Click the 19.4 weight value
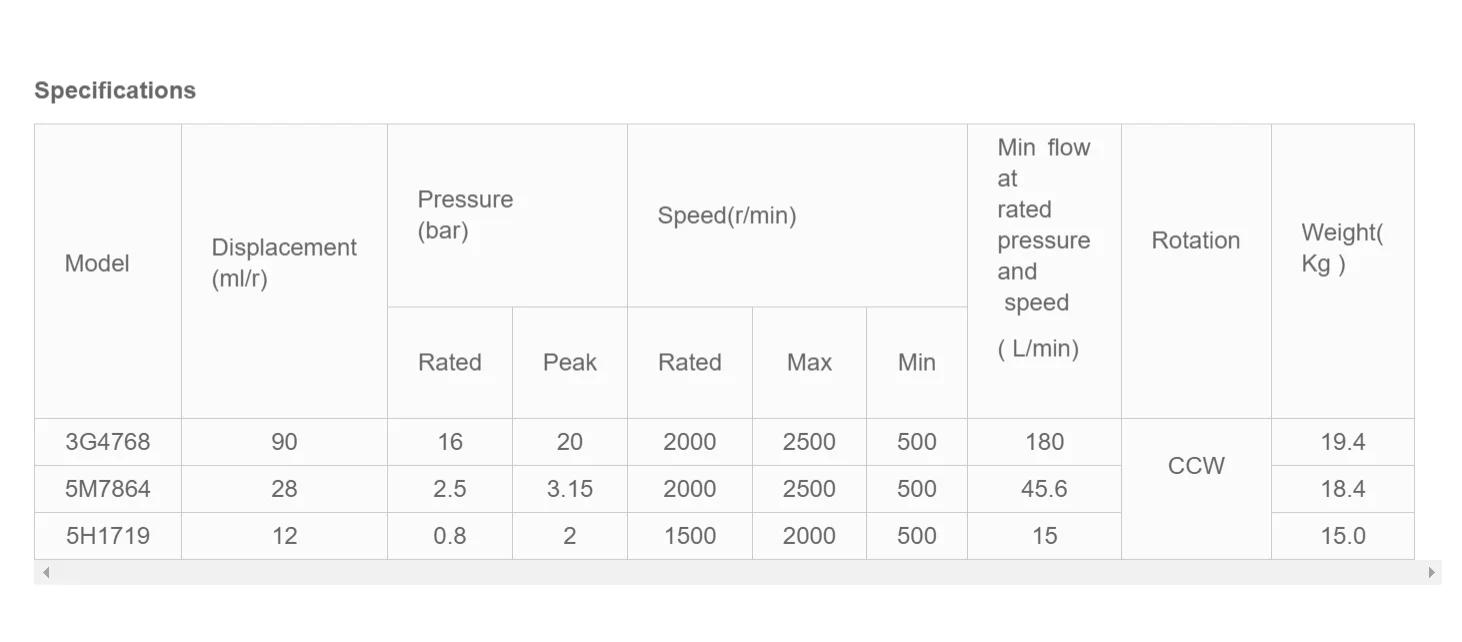 (x=1342, y=442)
